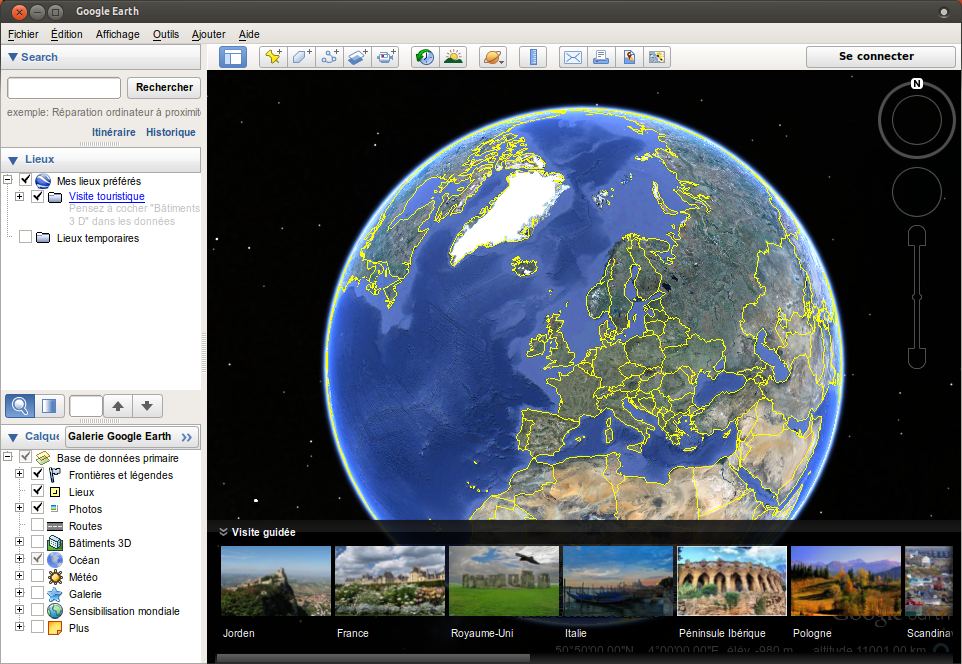
Task: Click the print icon in toolbar
Action: click(601, 57)
